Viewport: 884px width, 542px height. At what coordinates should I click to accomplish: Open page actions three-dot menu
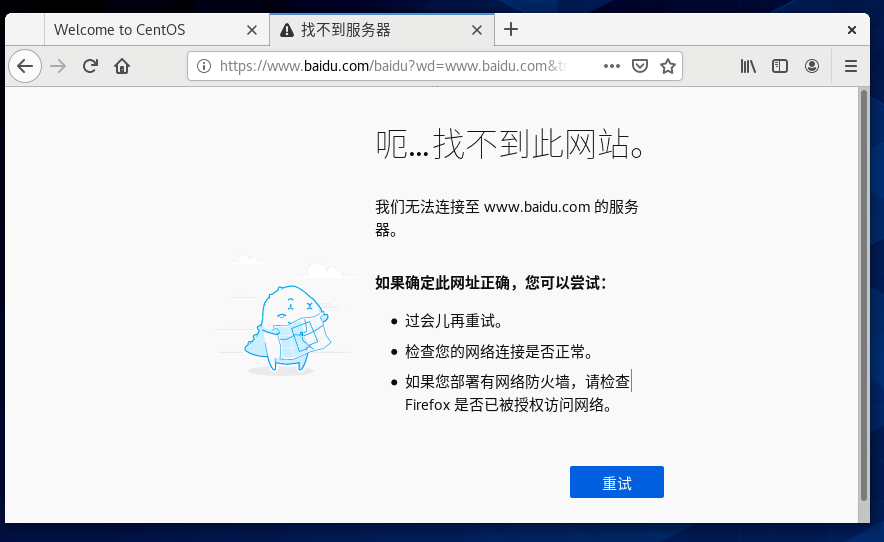pos(612,66)
